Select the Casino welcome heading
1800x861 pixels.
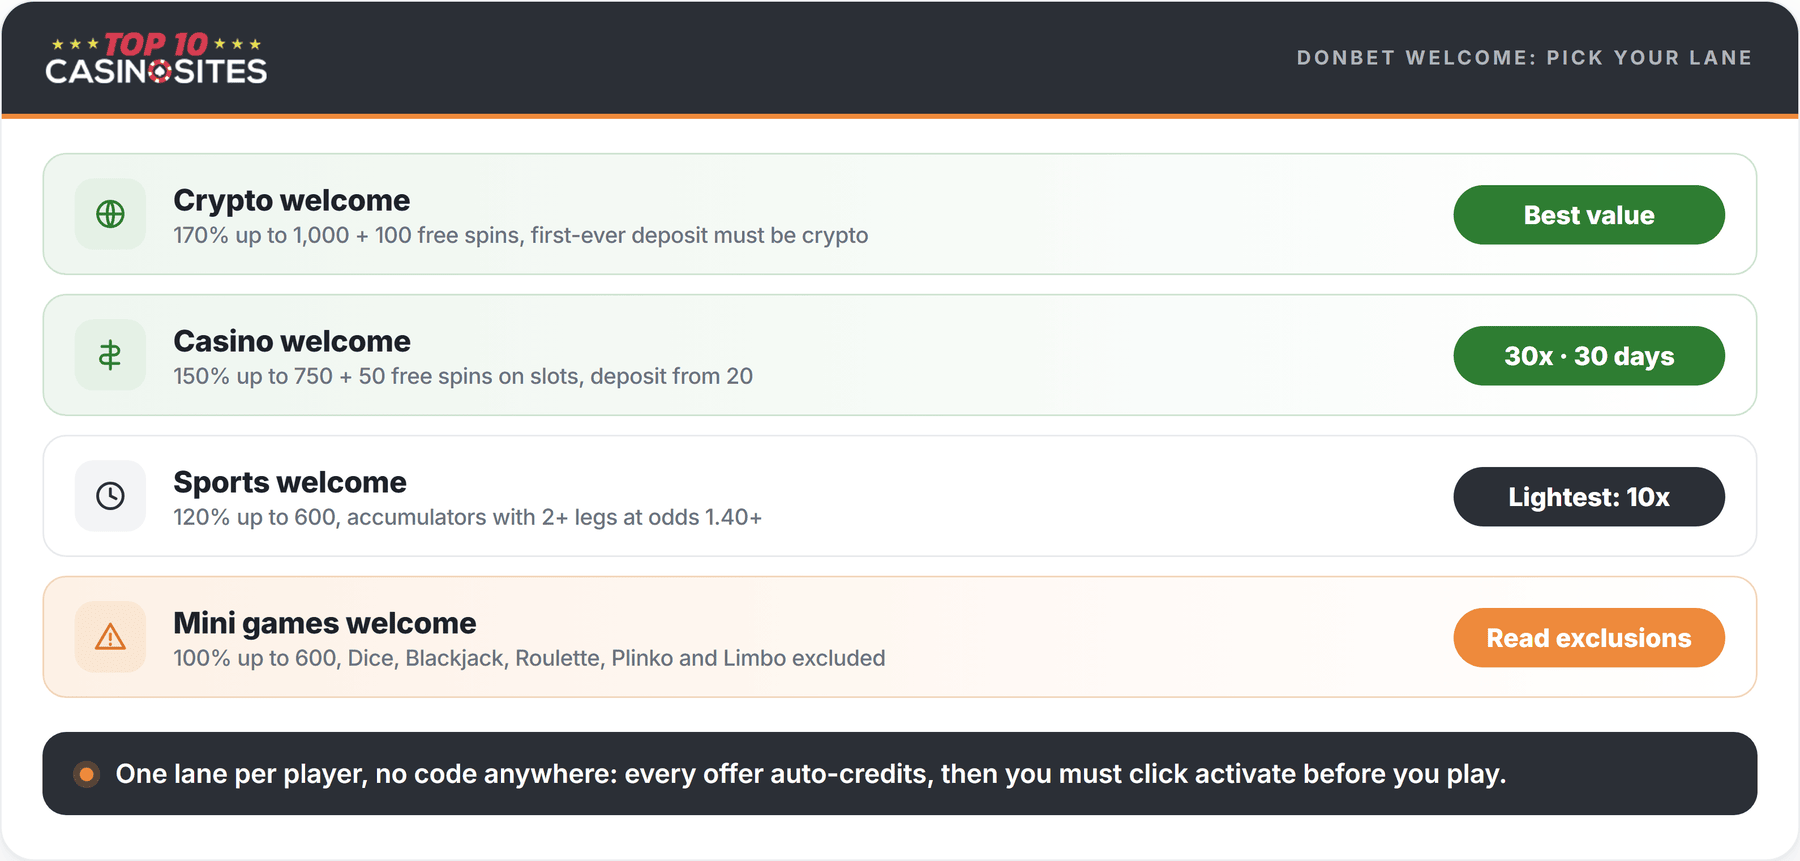click(292, 342)
